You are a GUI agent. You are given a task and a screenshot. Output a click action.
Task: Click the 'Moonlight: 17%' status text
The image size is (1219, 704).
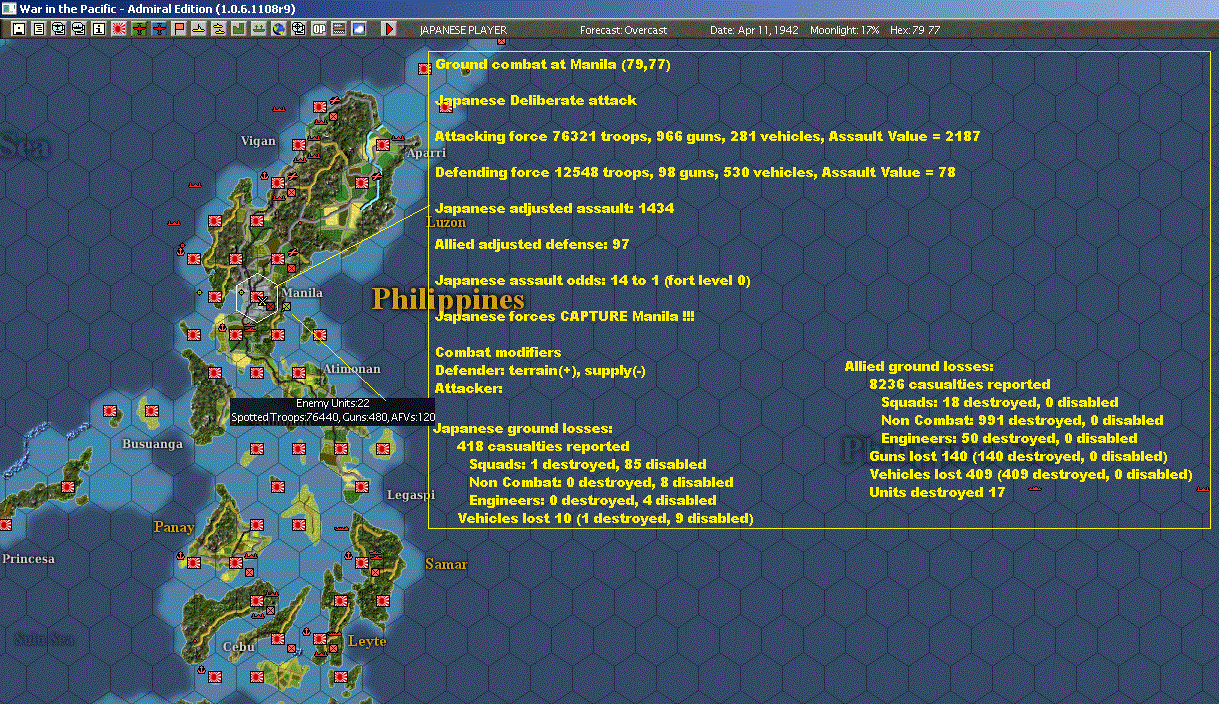(844, 30)
